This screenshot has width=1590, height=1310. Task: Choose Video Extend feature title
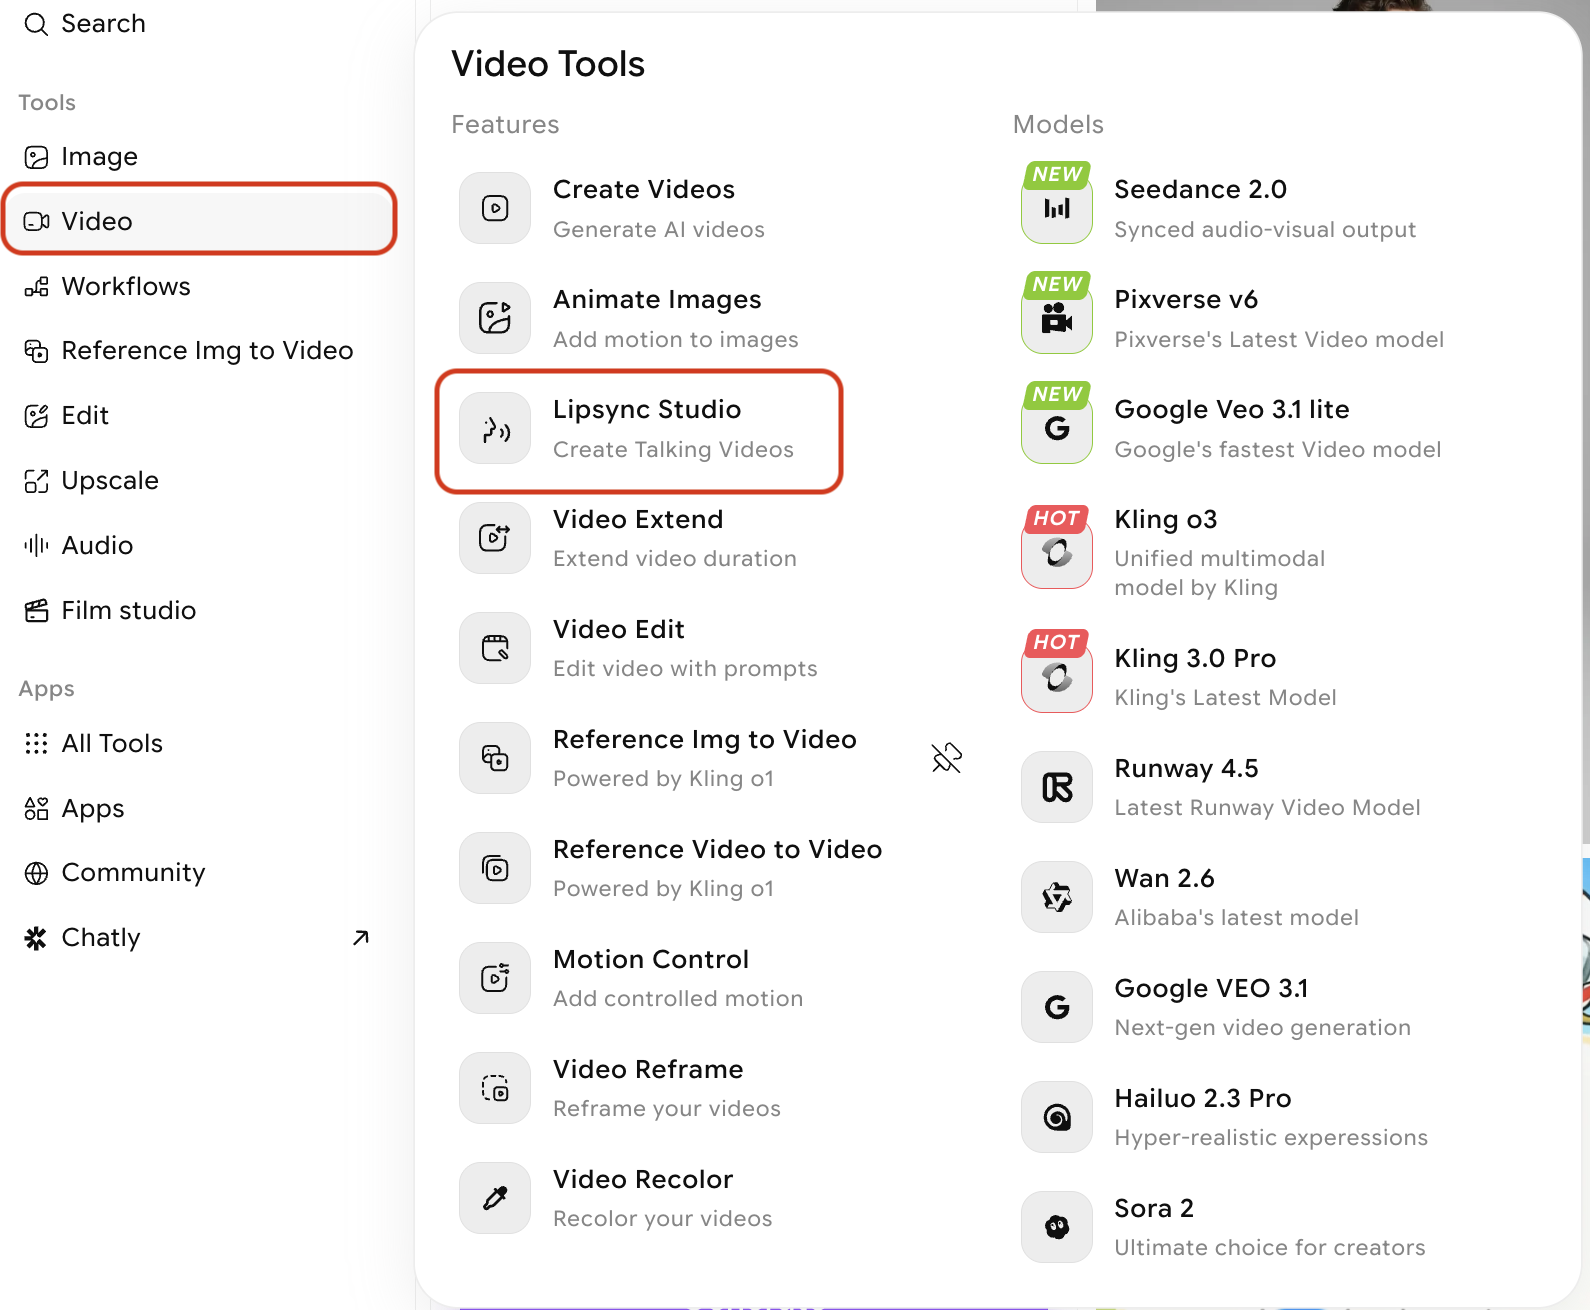point(638,519)
